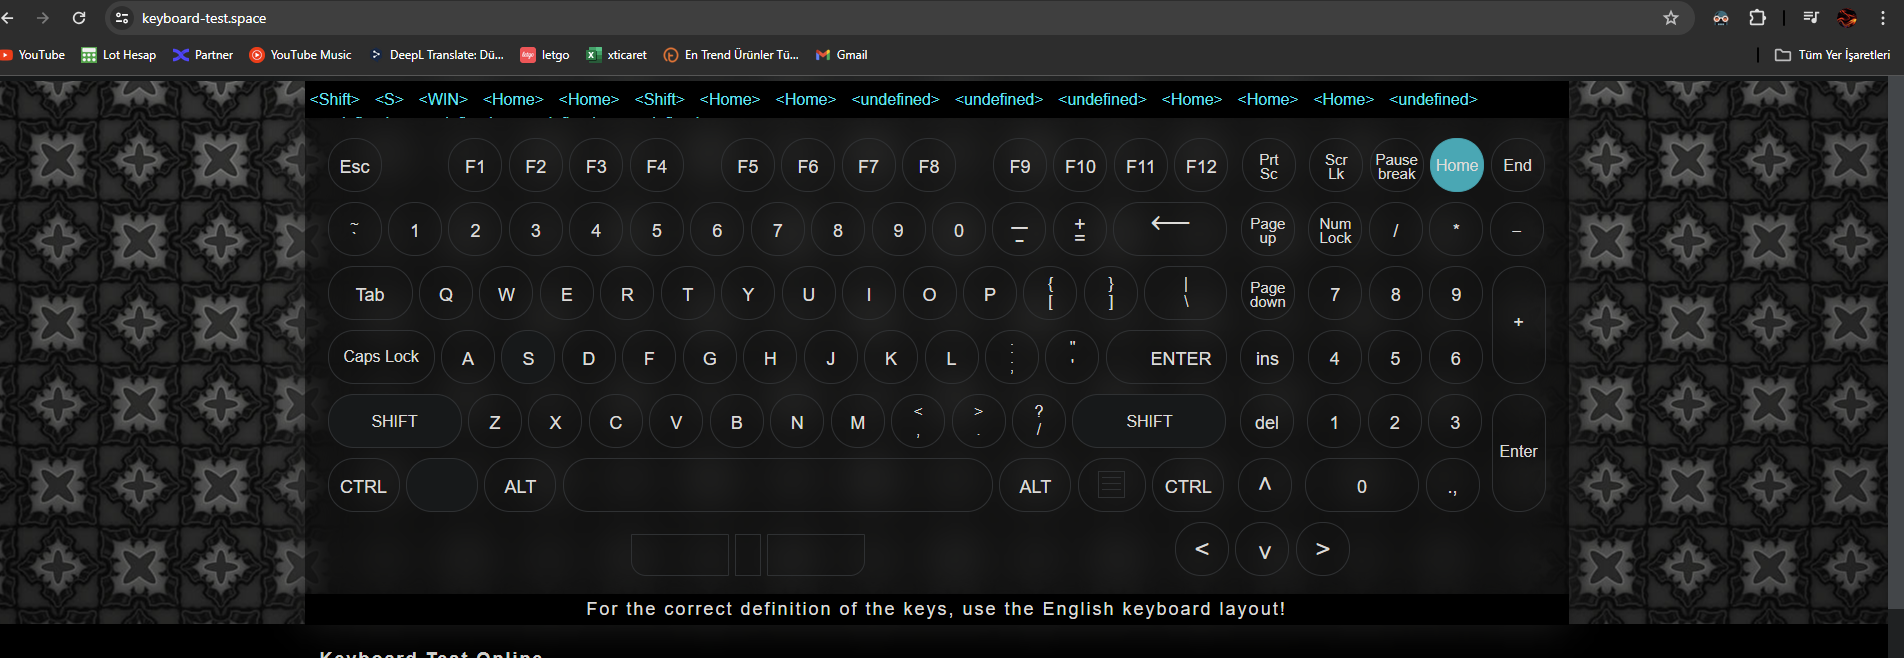Screen dimensions: 1904x658
Task: Click the left arrow key
Action: pos(1202,549)
